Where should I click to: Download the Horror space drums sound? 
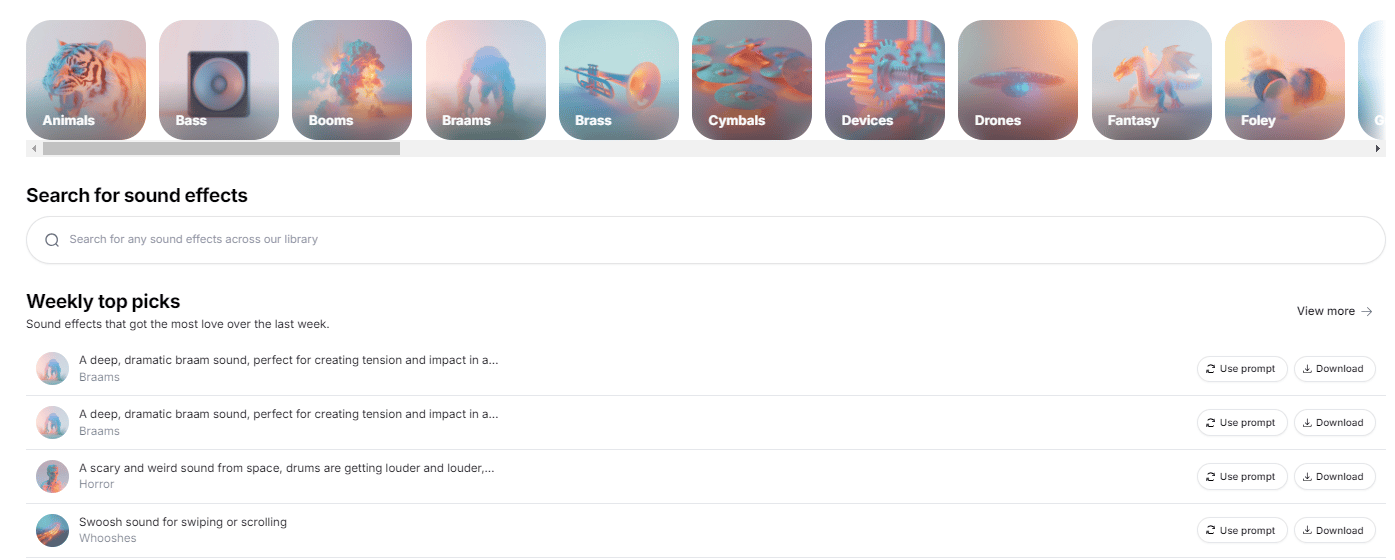tap(1334, 477)
